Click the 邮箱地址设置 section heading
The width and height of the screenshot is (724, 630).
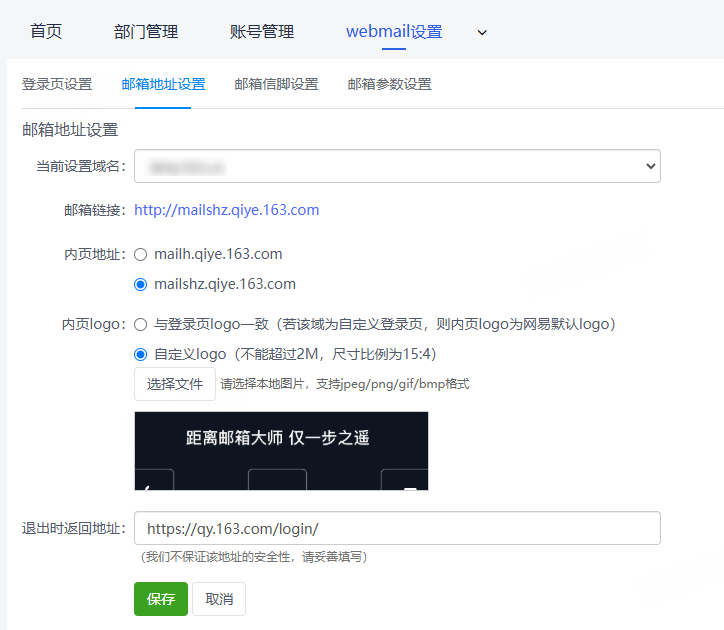[x=70, y=130]
